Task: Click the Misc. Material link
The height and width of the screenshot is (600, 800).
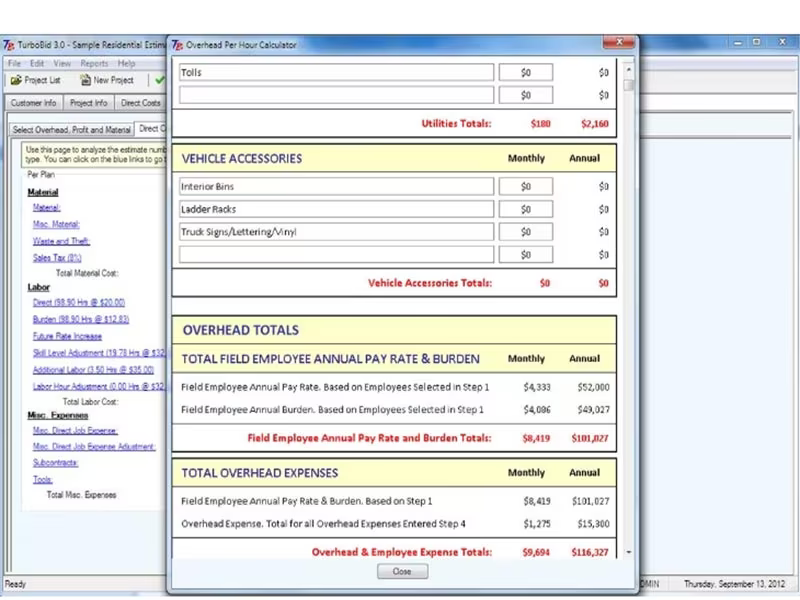Action: coord(56,224)
